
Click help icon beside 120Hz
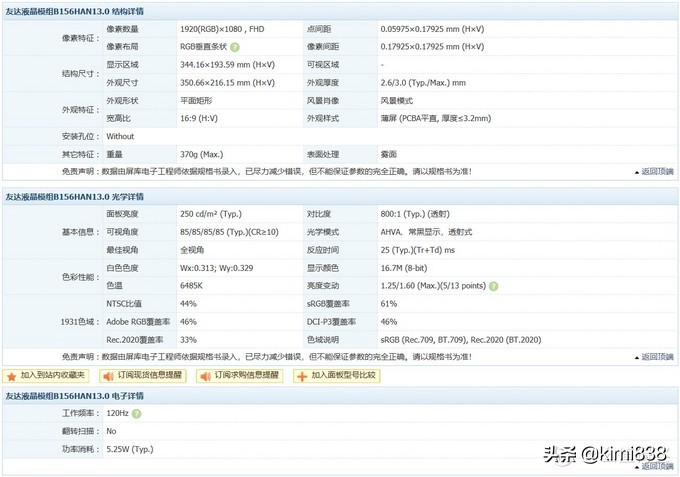click(136, 414)
